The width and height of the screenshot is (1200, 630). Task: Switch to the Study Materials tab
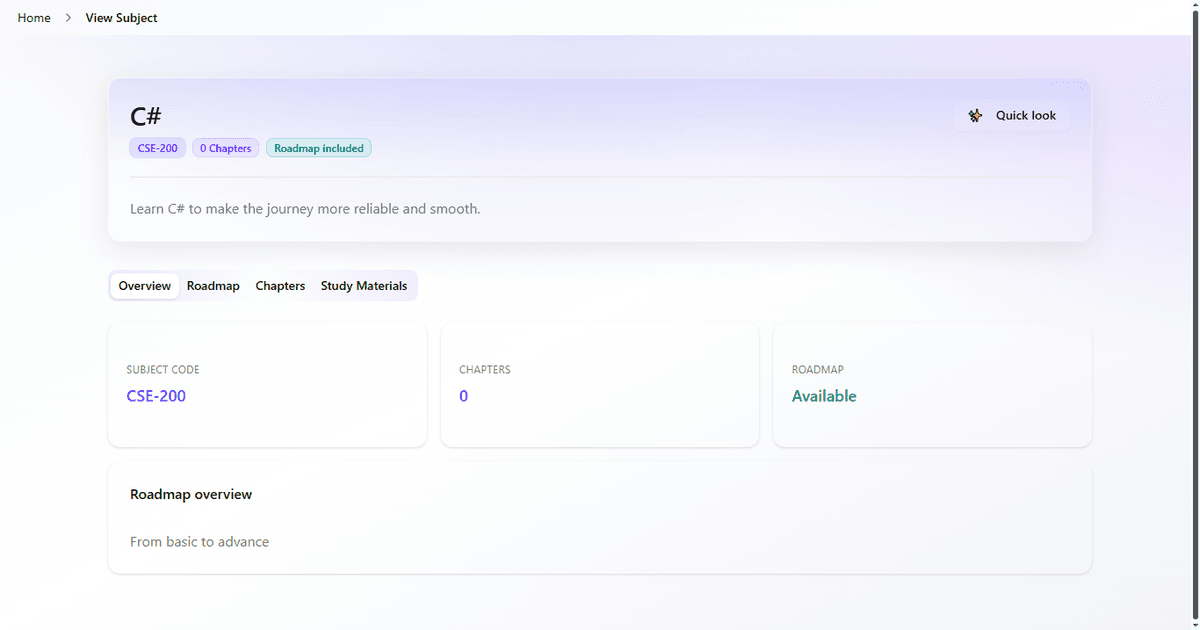click(364, 285)
